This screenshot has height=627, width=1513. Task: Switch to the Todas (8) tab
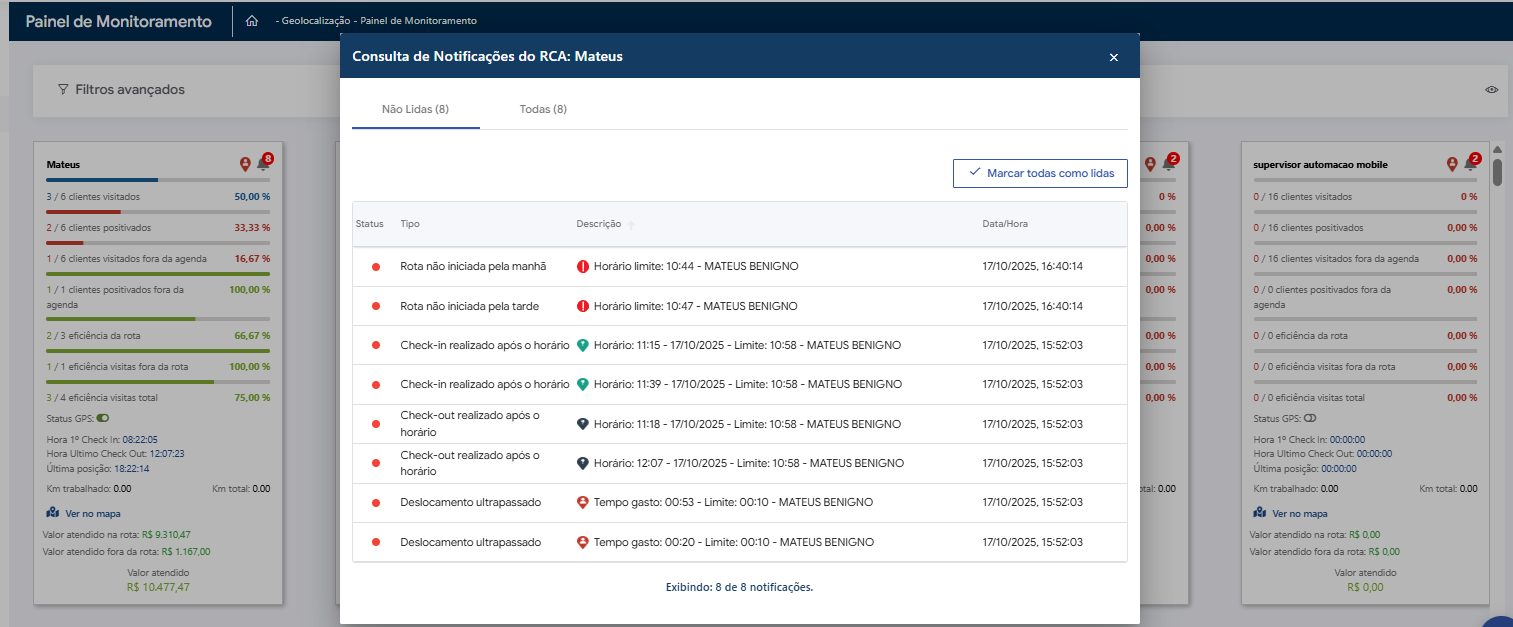pyautogui.click(x=543, y=109)
